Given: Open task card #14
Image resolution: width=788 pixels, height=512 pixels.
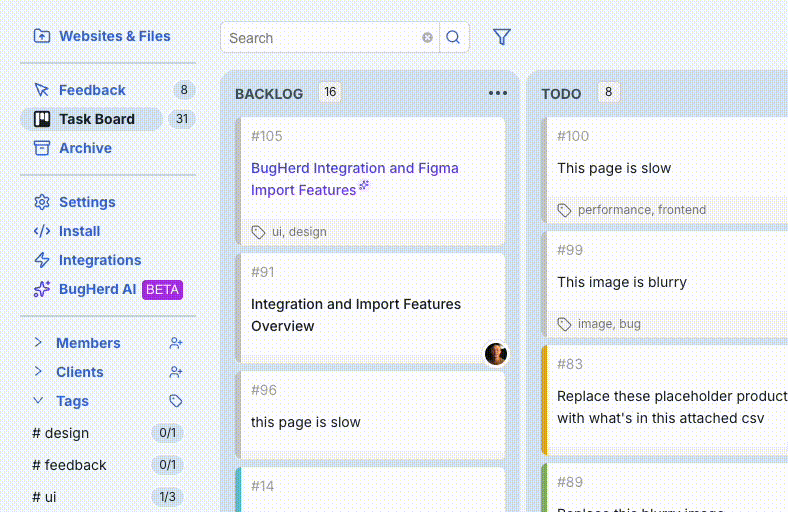Looking at the screenshot, I should (370, 490).
